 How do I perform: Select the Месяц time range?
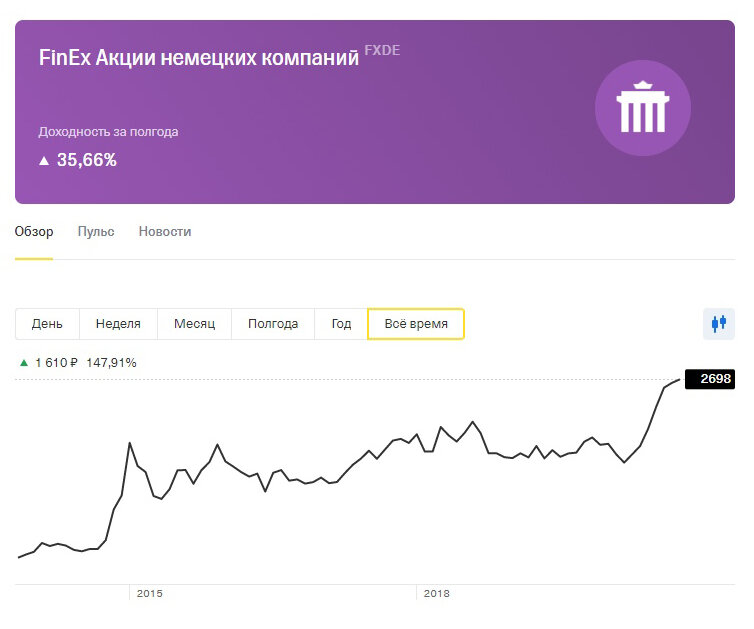(194, 324)
